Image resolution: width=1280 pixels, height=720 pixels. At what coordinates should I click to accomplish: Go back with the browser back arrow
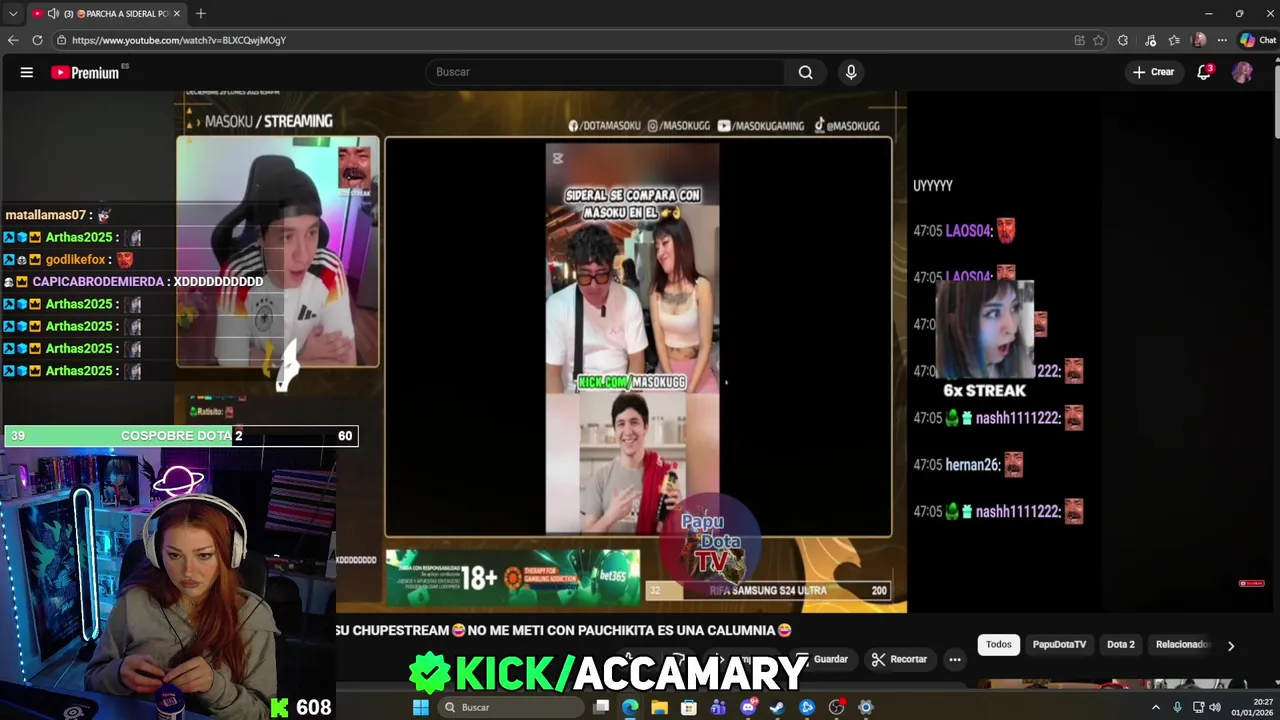[x=13, y=40]
